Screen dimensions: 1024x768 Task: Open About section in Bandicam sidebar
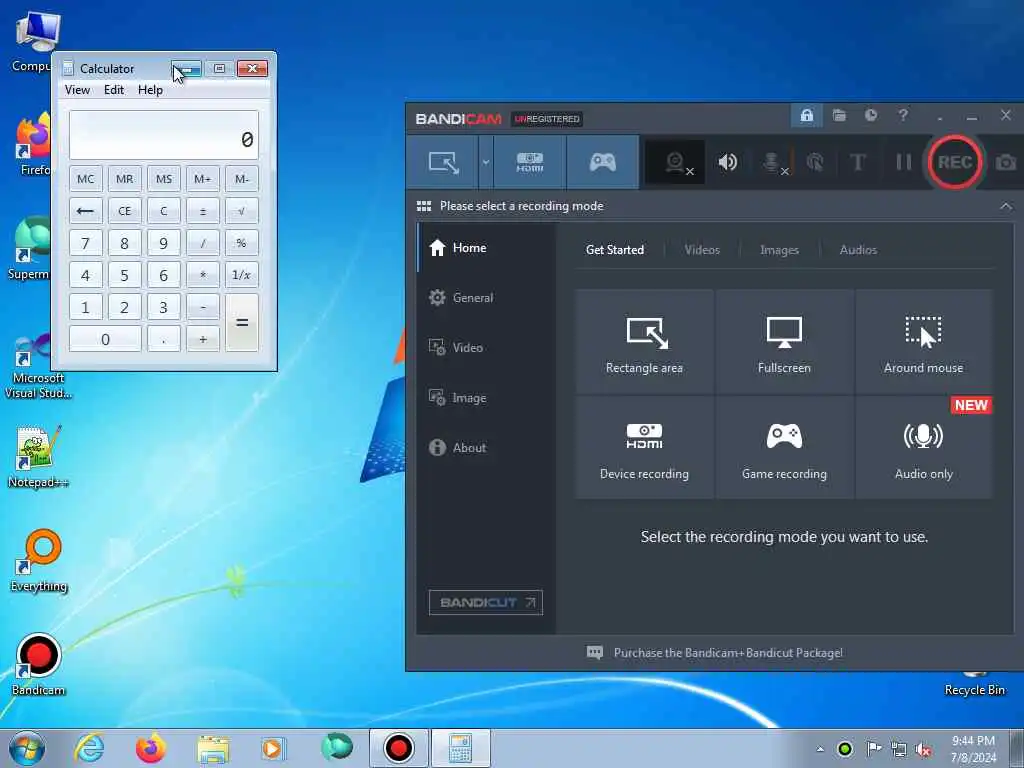coord(487,448)
